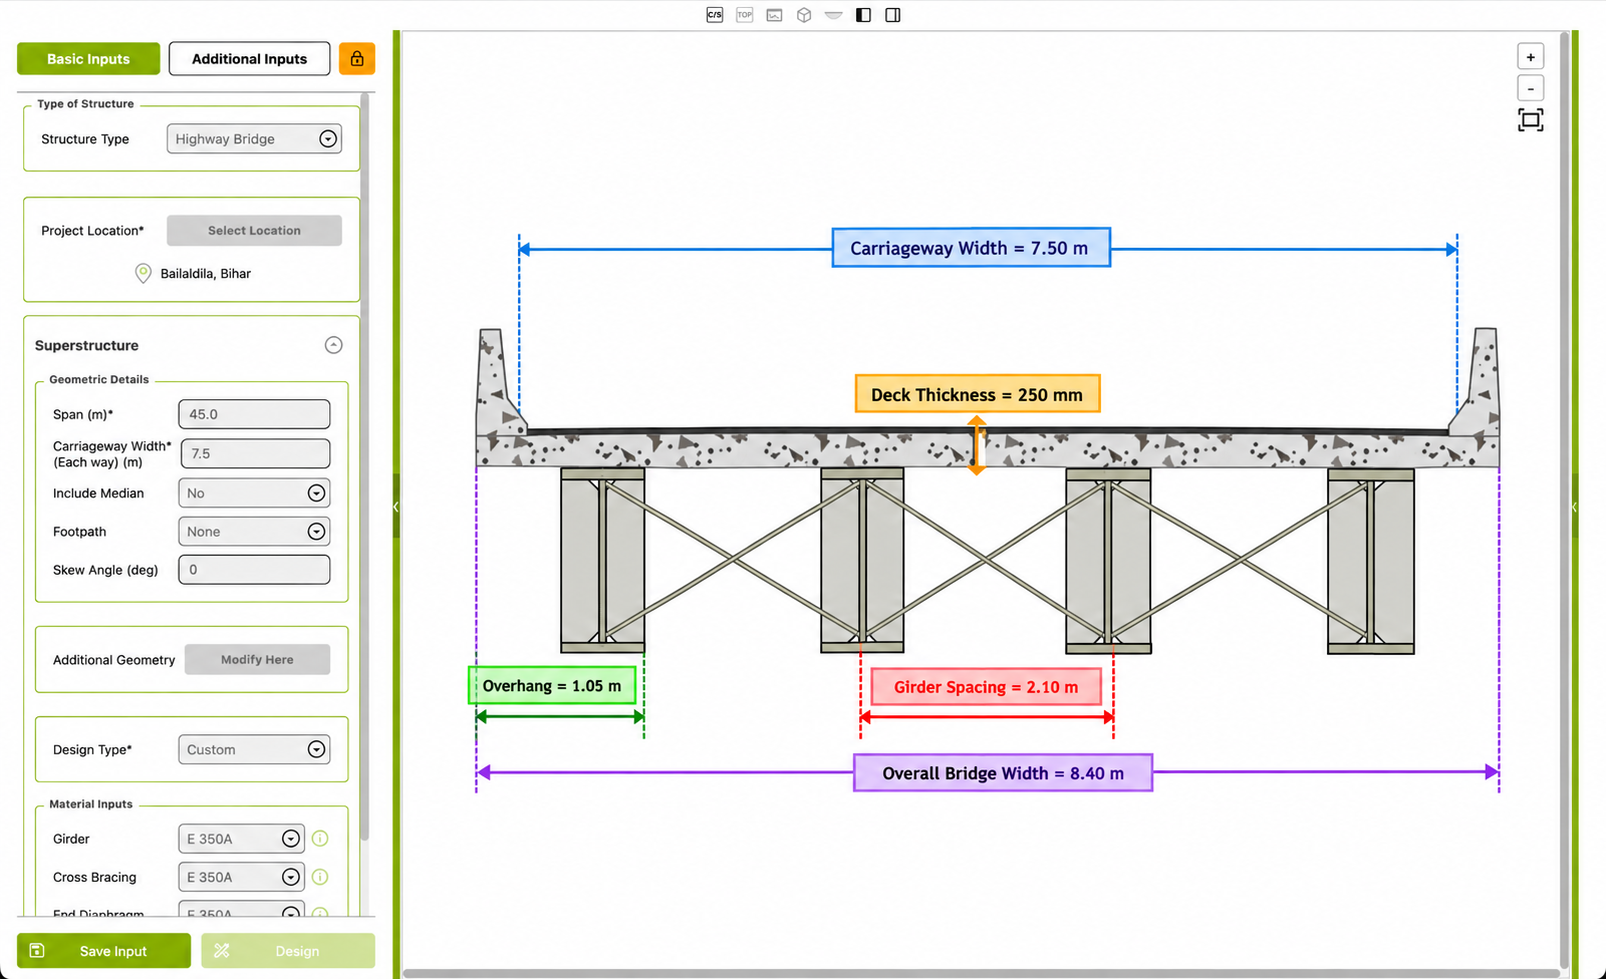Click the left panel vertical scrollbar
The width and height of the screenshot is (1606, 979).
[x=365, y=468]
